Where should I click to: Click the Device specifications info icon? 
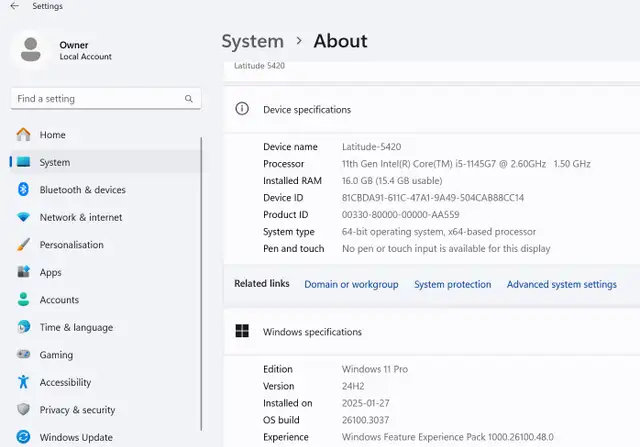tap(242, 109)
